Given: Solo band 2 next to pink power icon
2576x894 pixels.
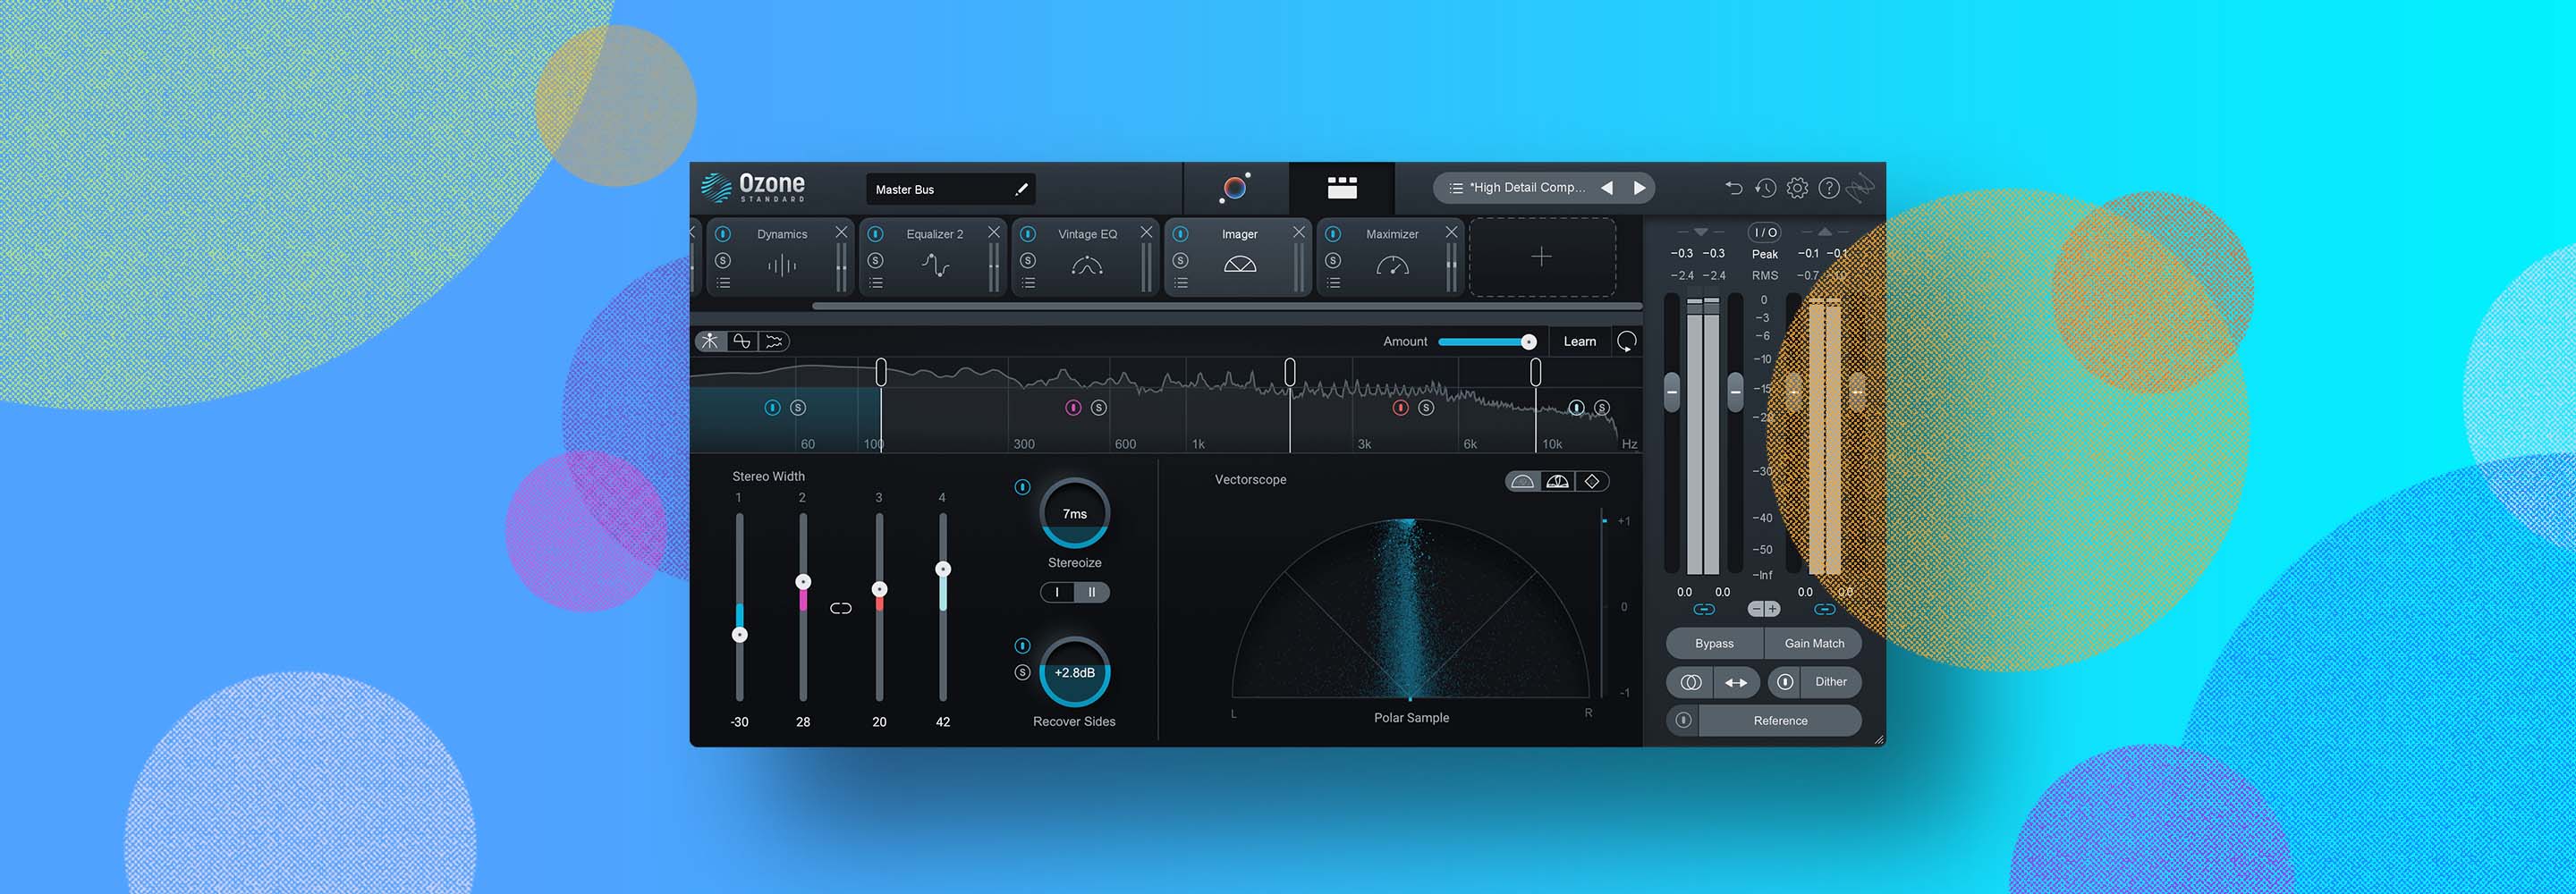Looking at the screenshot, I should [x=1099, y=408].
